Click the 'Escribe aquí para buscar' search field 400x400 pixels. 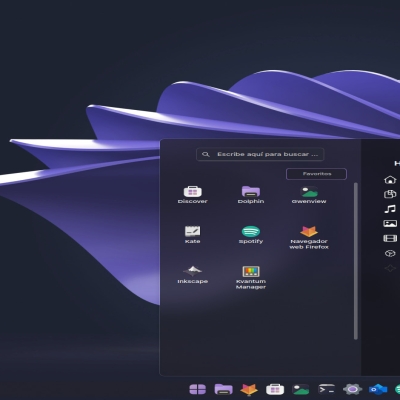pyautogui.click(x=260, y=154)
